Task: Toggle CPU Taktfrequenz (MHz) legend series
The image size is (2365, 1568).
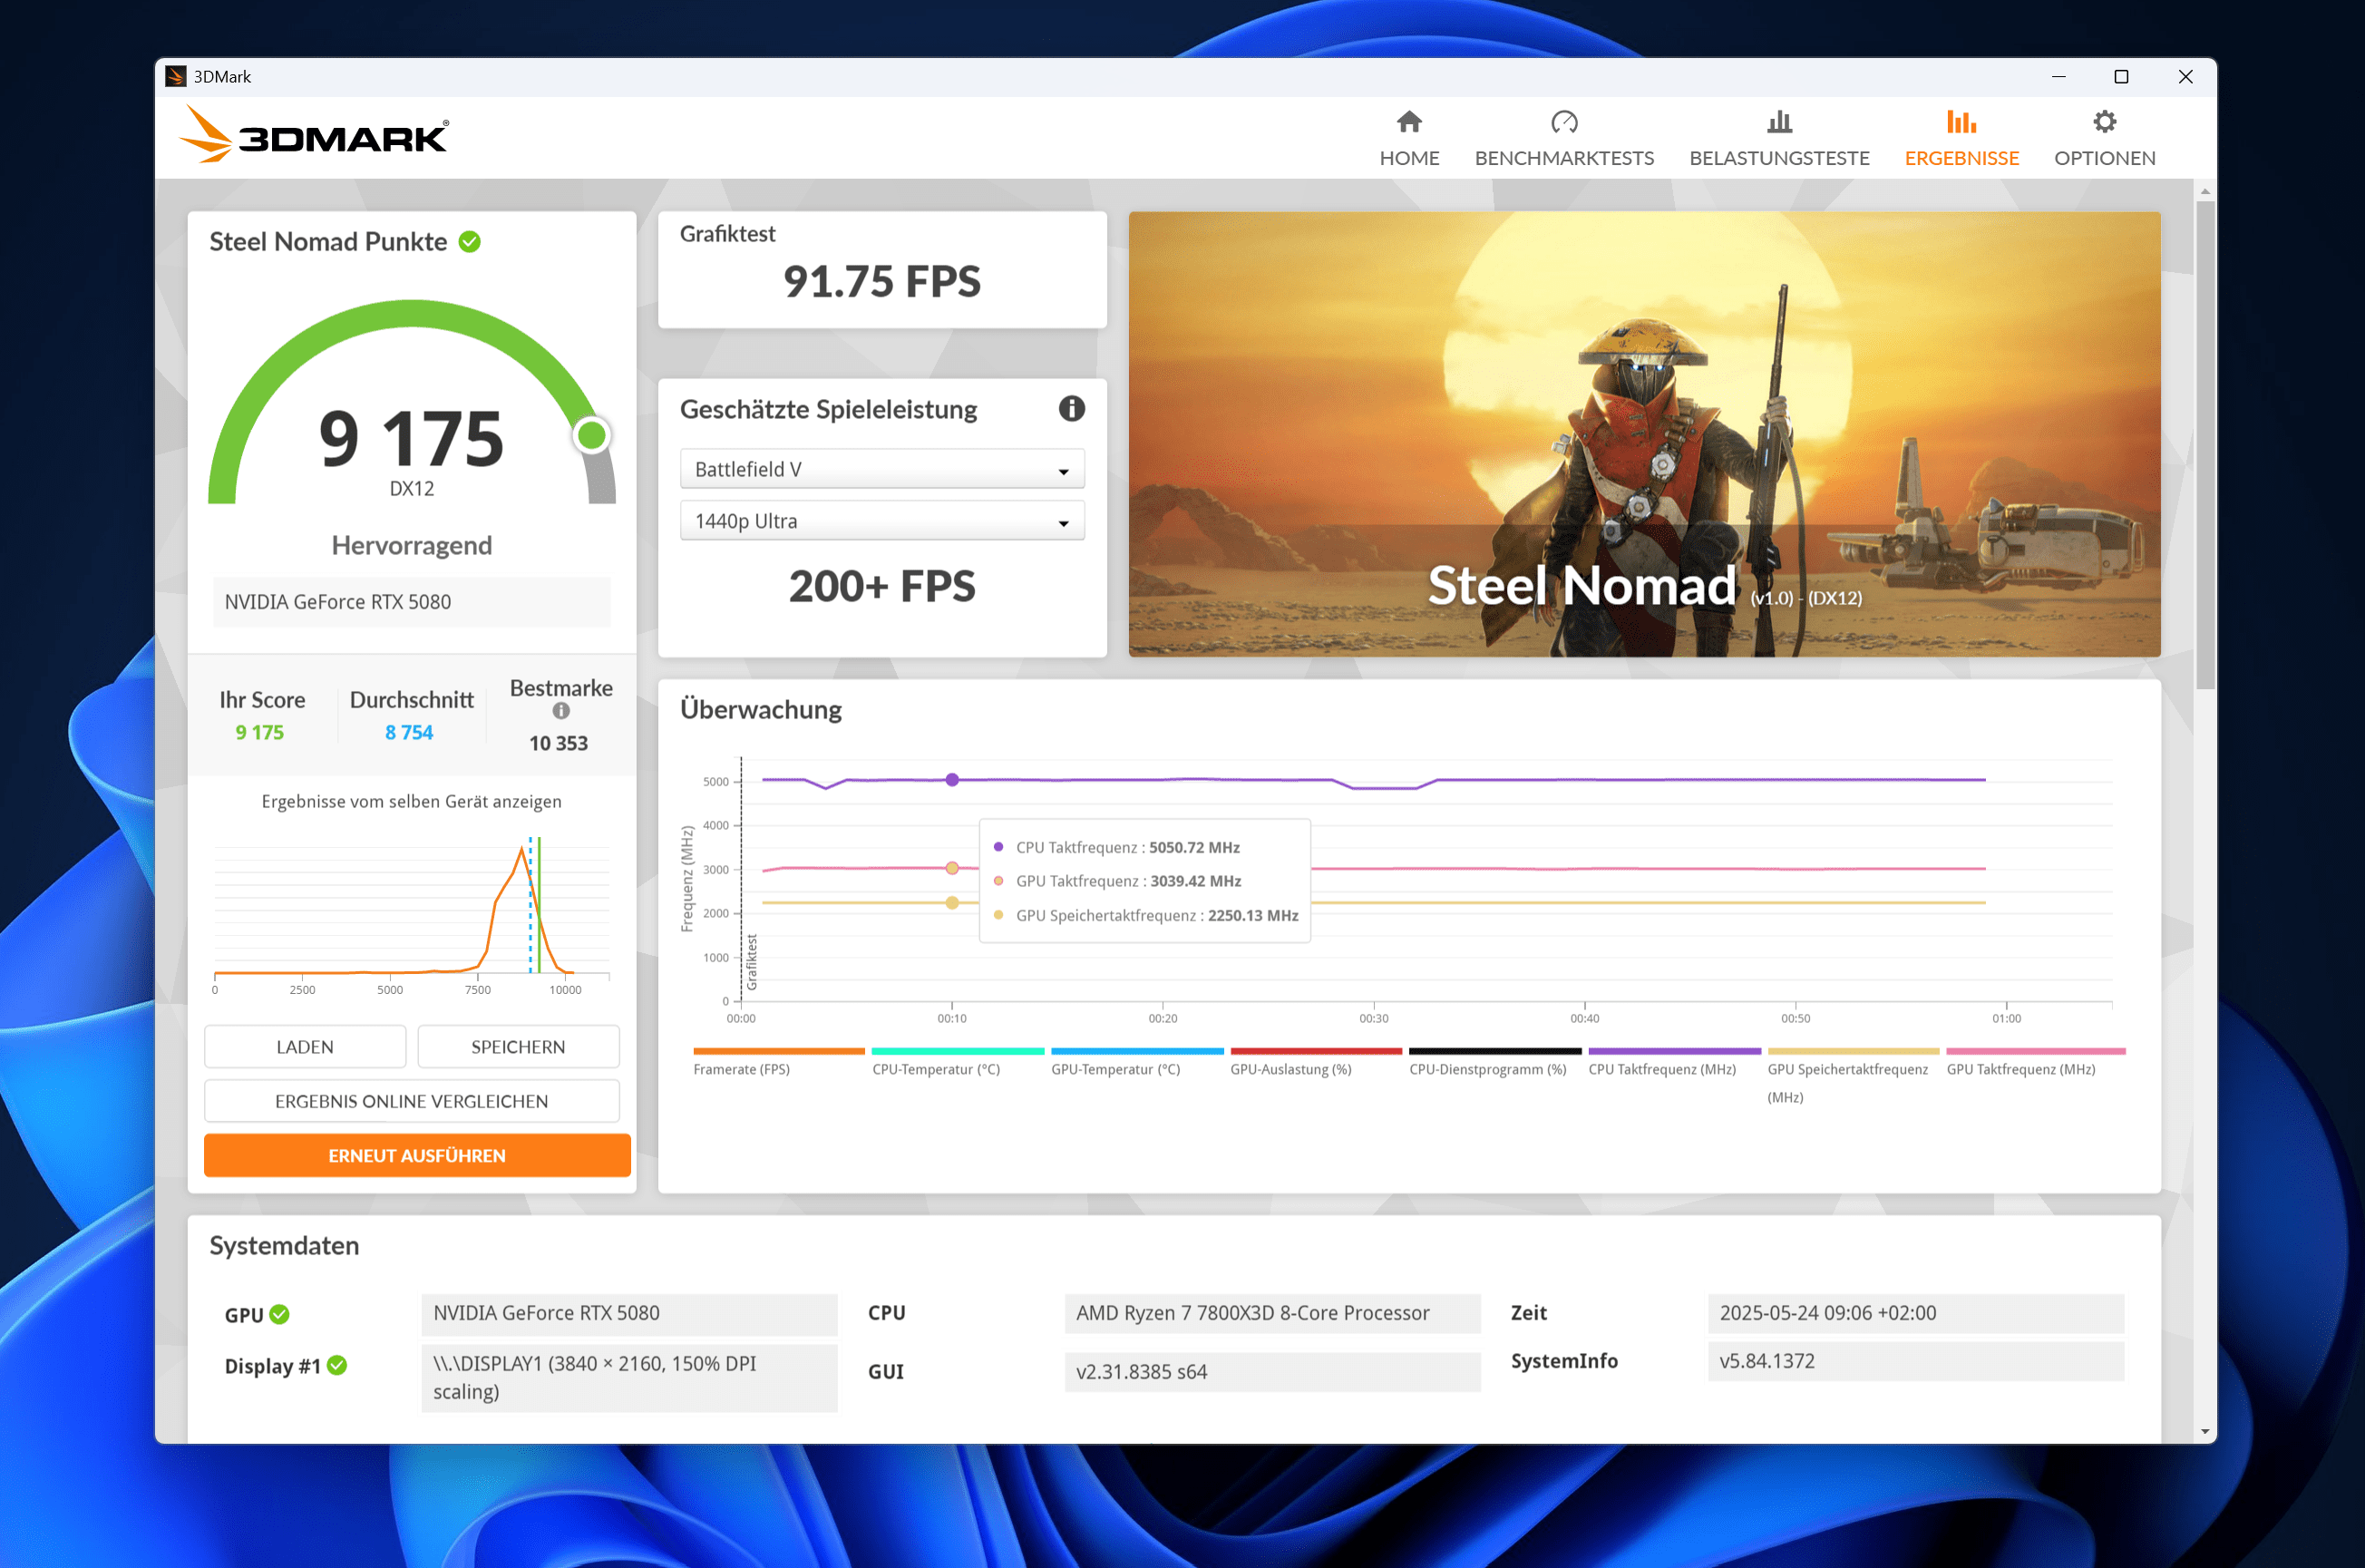Action: 1661,1069
